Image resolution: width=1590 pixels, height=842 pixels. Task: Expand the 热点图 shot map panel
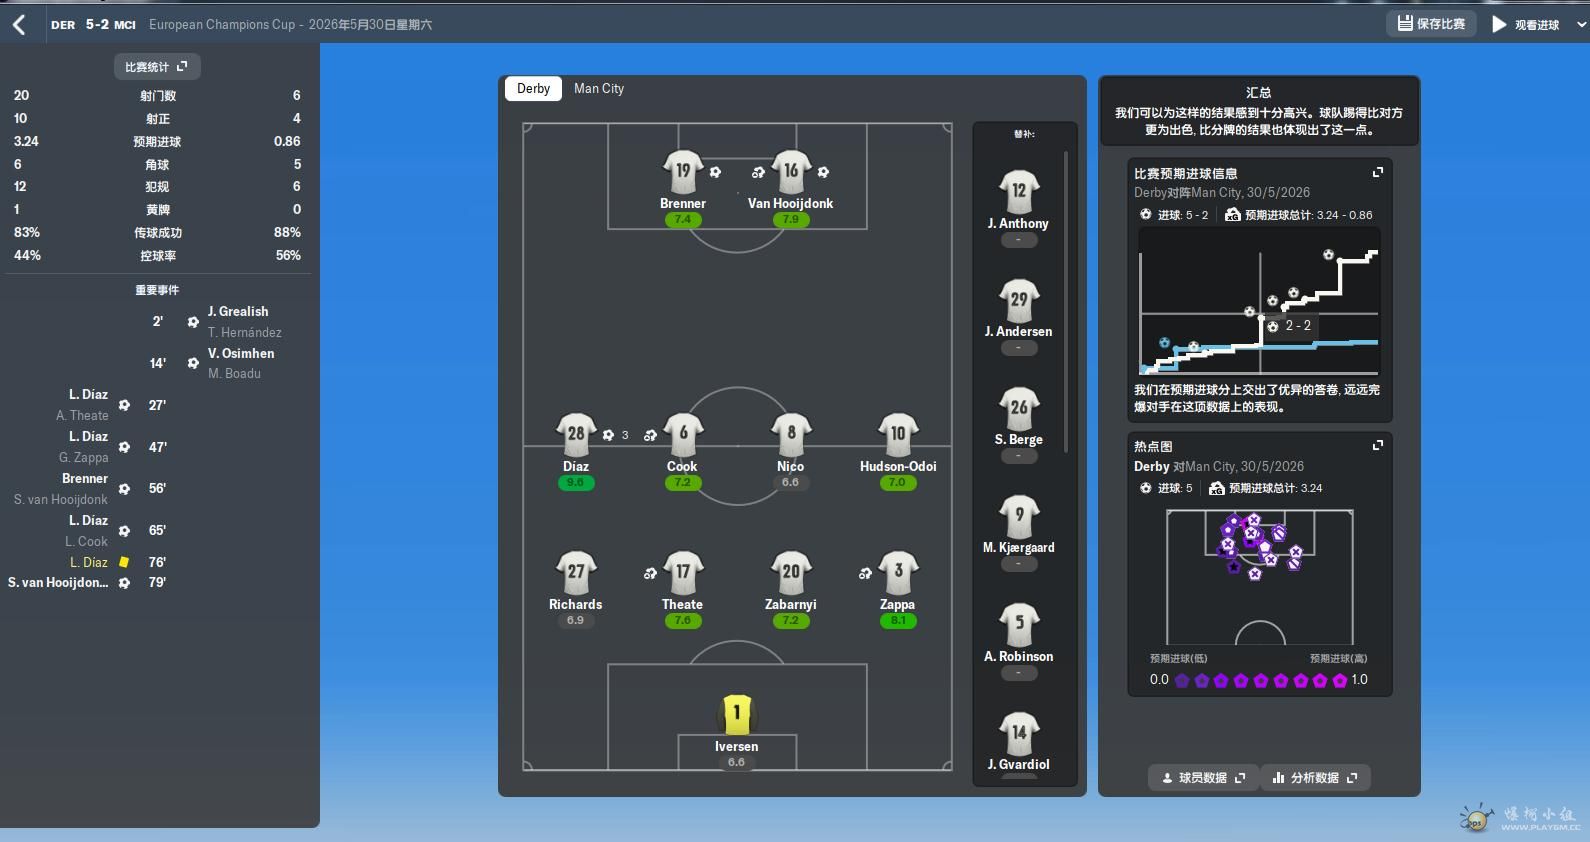pyautogui.click(x=1377, y=445)
